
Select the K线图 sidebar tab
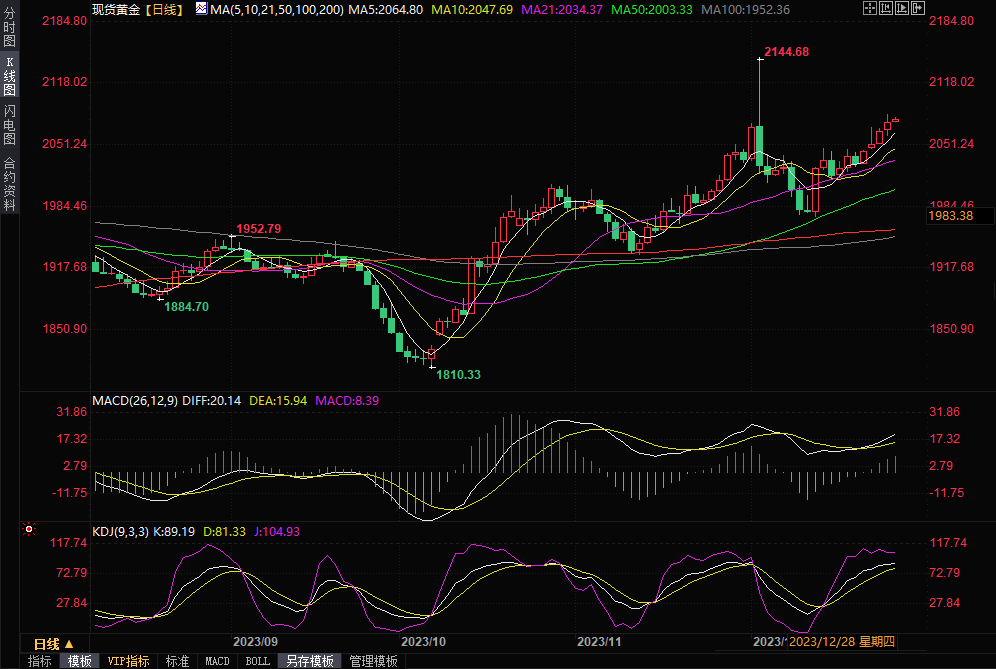click(9, 76)
